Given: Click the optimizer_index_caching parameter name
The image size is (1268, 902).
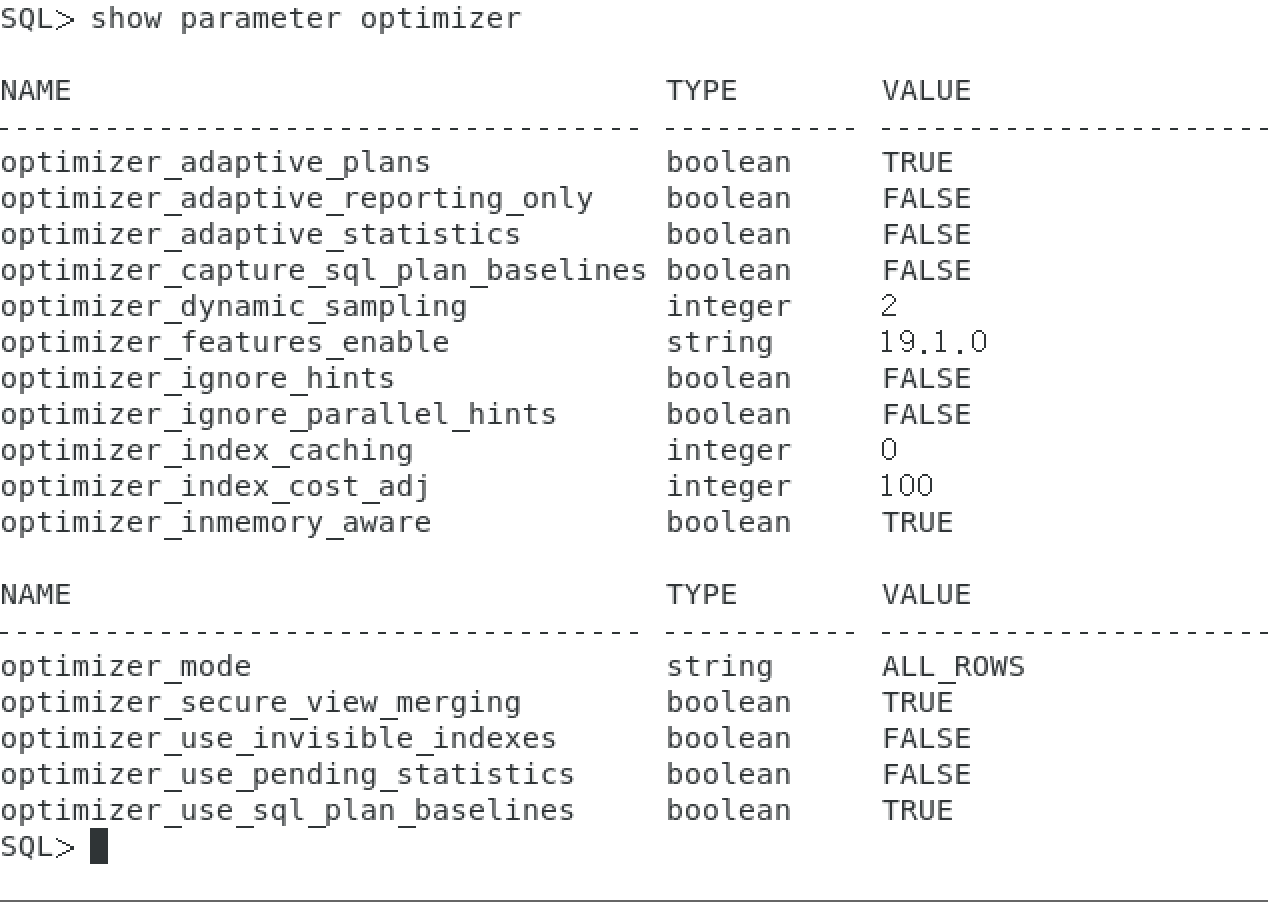Looking at the screenshot, I should [206, 451].
